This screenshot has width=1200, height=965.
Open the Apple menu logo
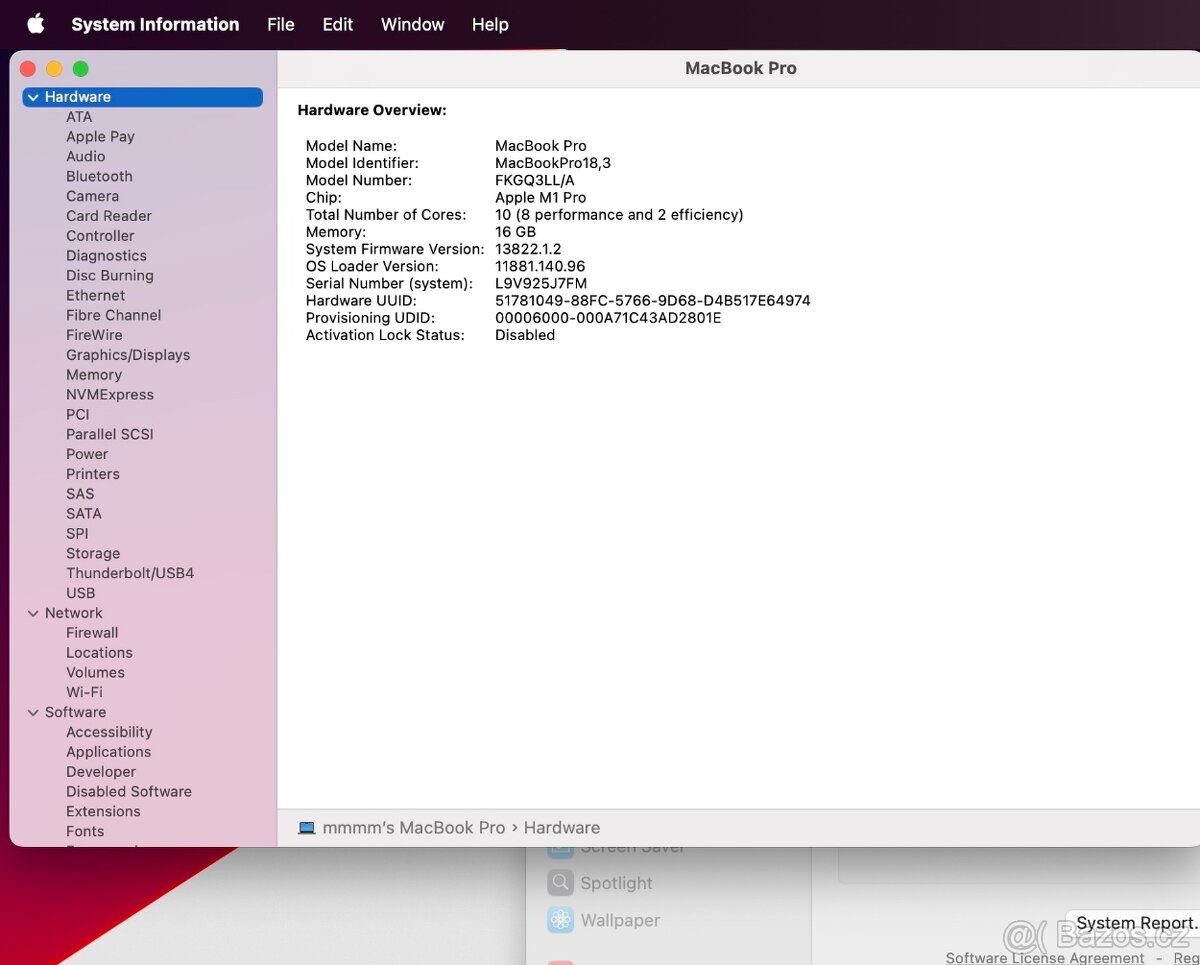[36, 24]
